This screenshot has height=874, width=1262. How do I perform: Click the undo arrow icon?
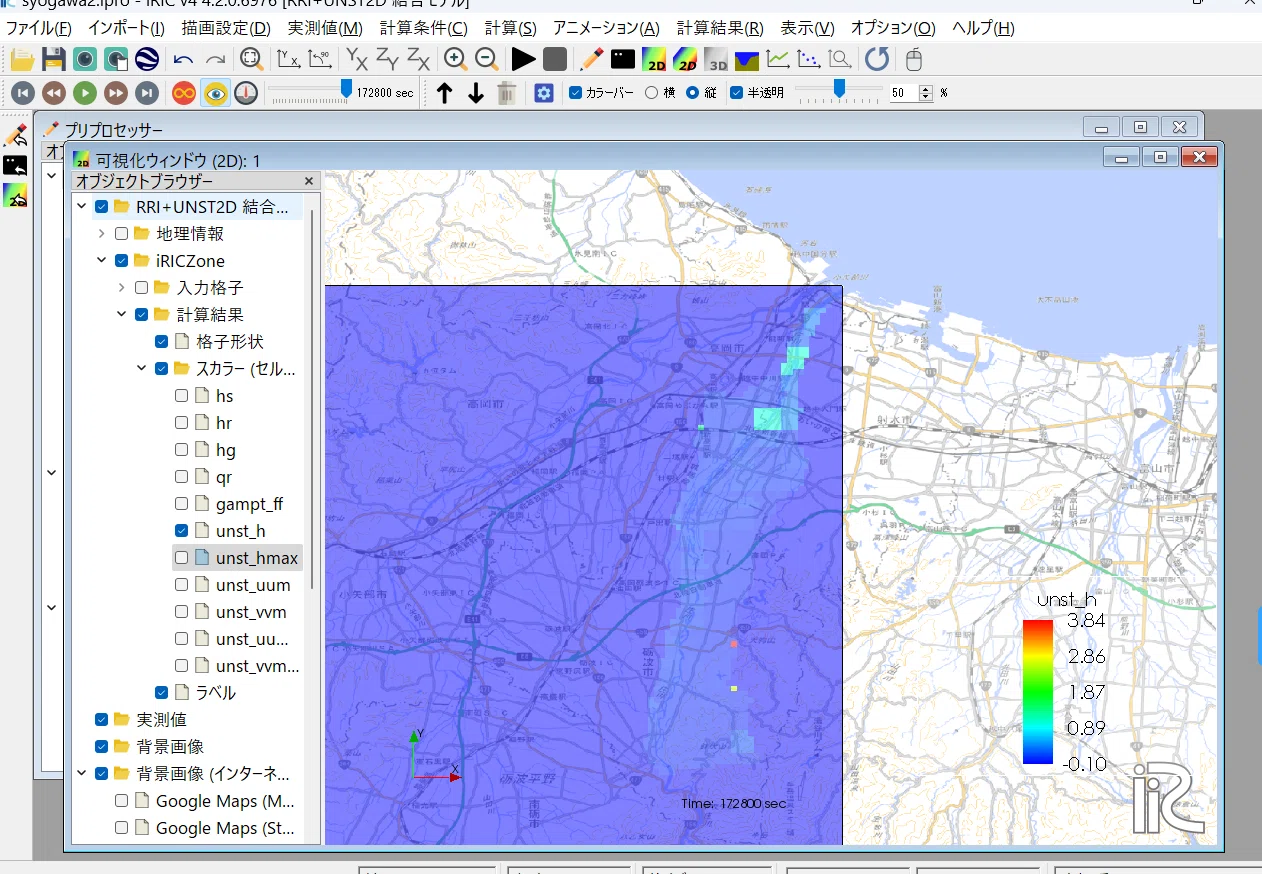pos(183,60)
